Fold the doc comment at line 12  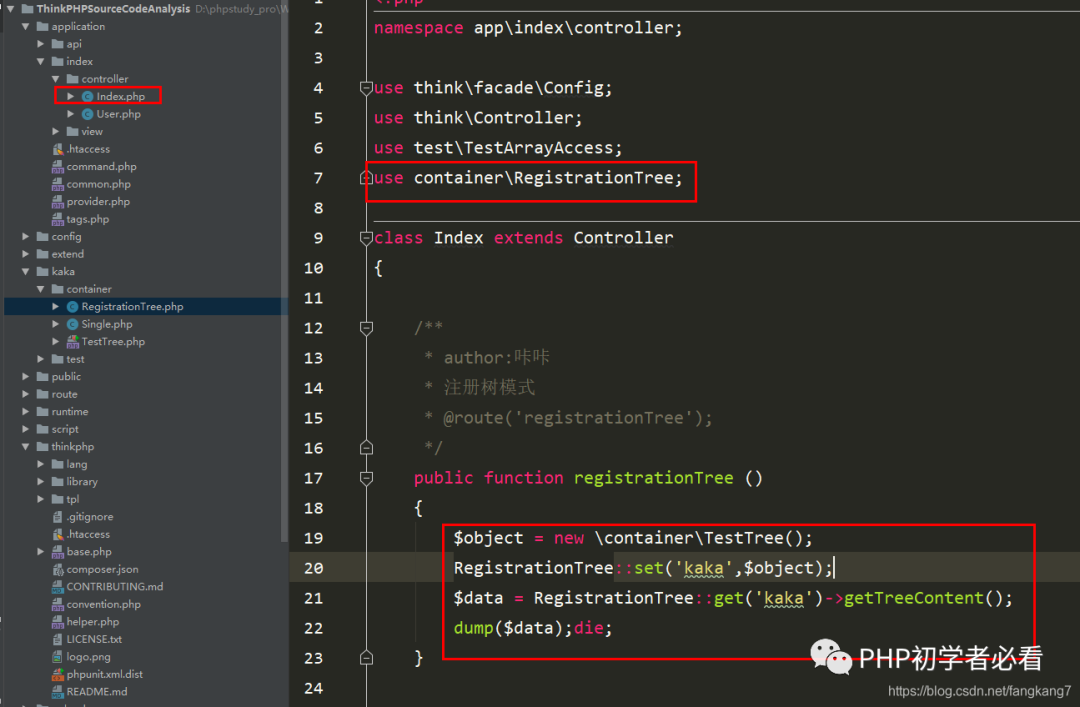[366, 329]
